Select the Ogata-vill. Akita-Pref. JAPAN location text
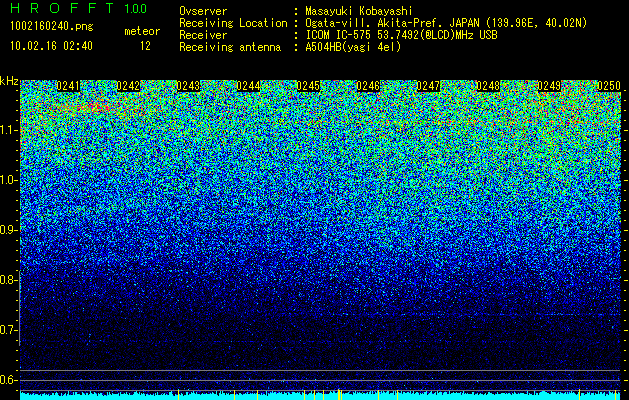Screen dimensions: 629x400 (x=446, y=23)
